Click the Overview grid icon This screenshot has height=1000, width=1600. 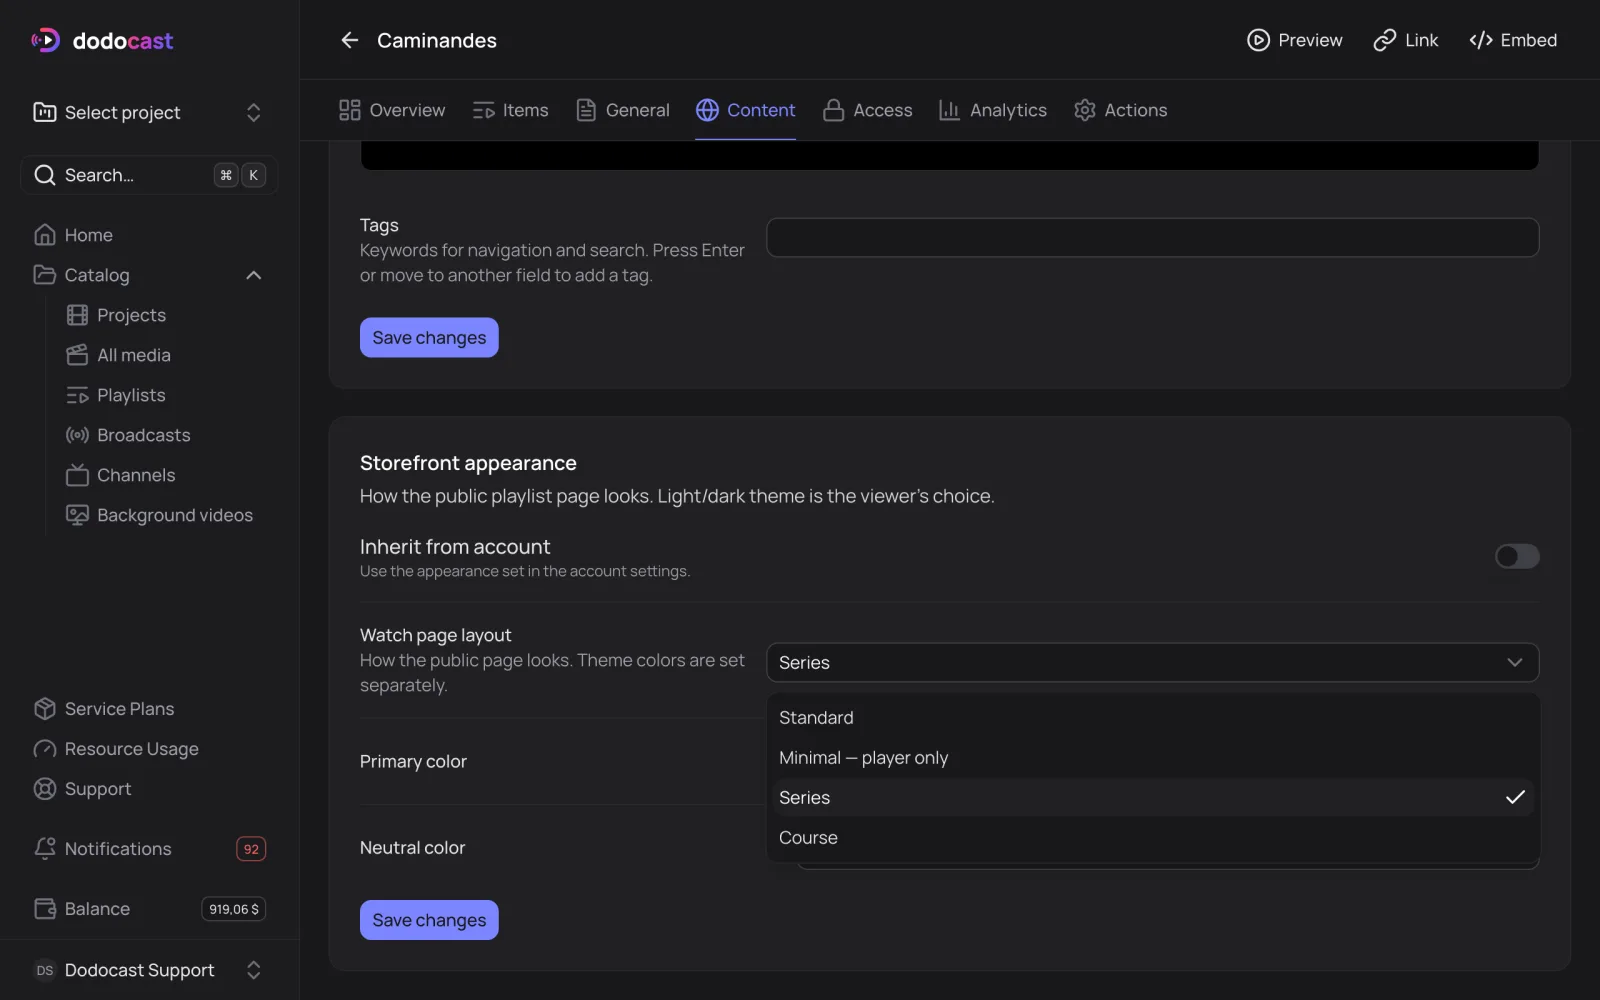[x=349, y=110]
